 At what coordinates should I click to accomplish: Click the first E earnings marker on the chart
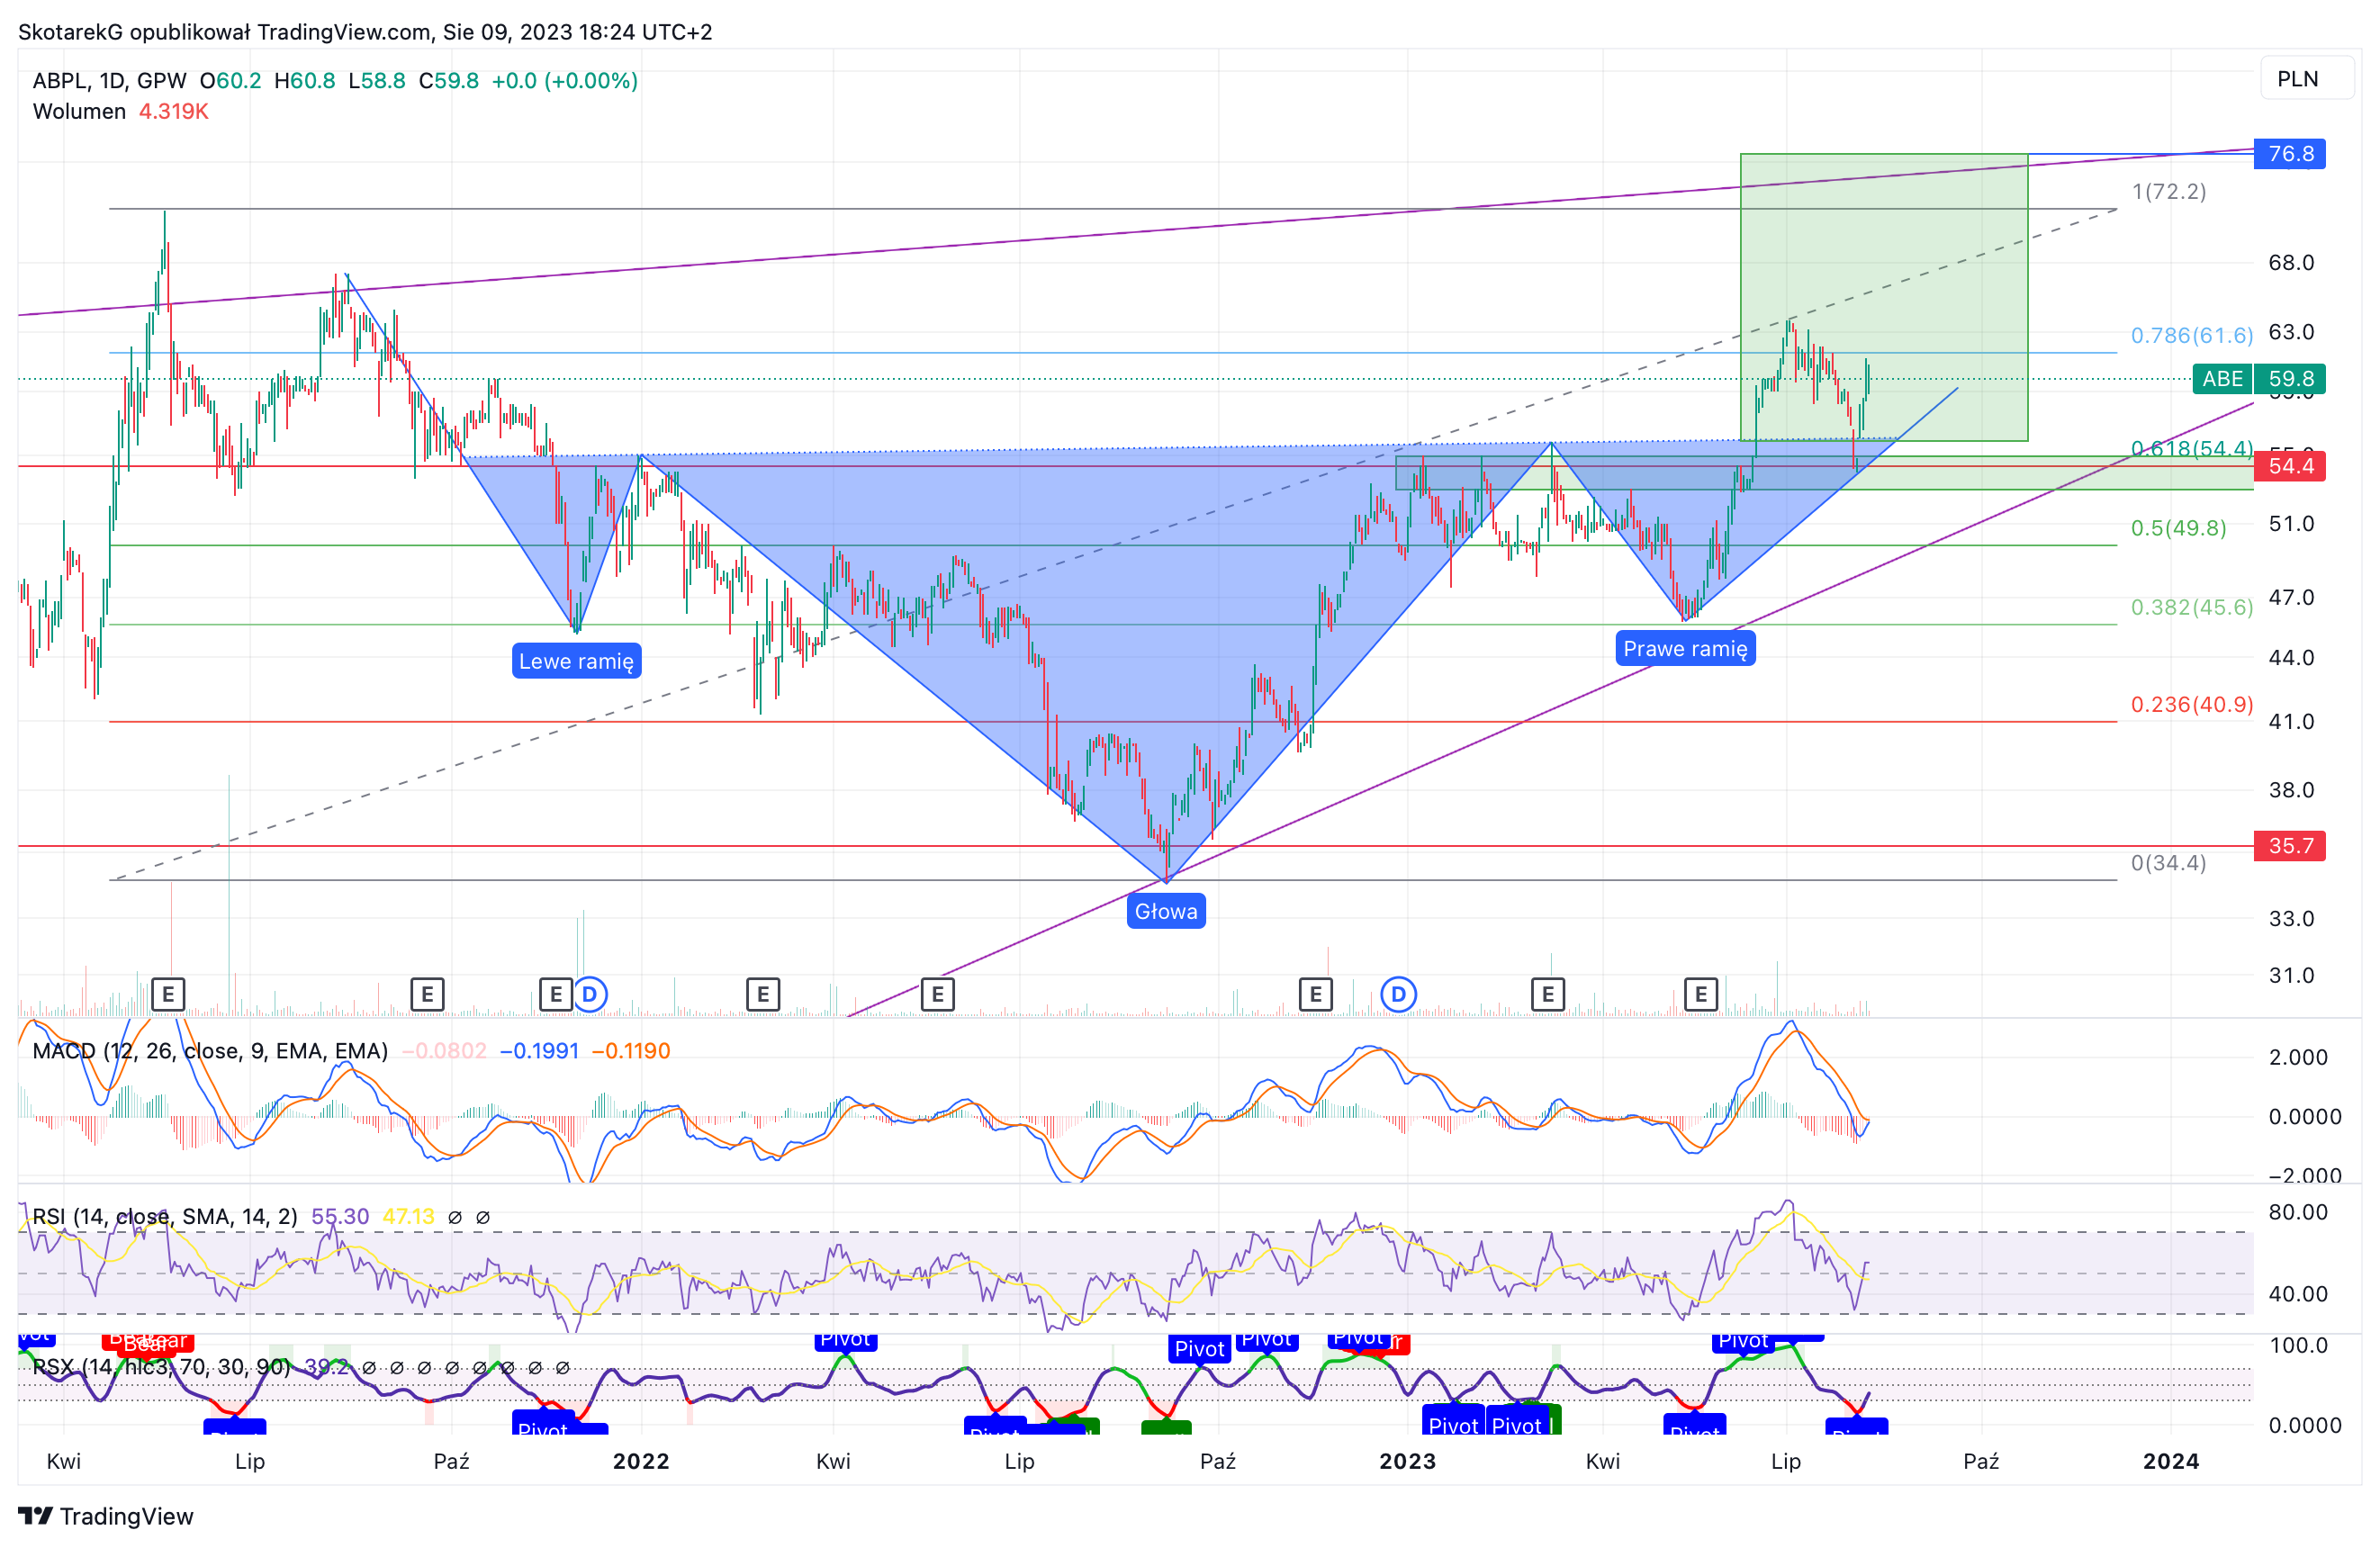coord(168,995)
